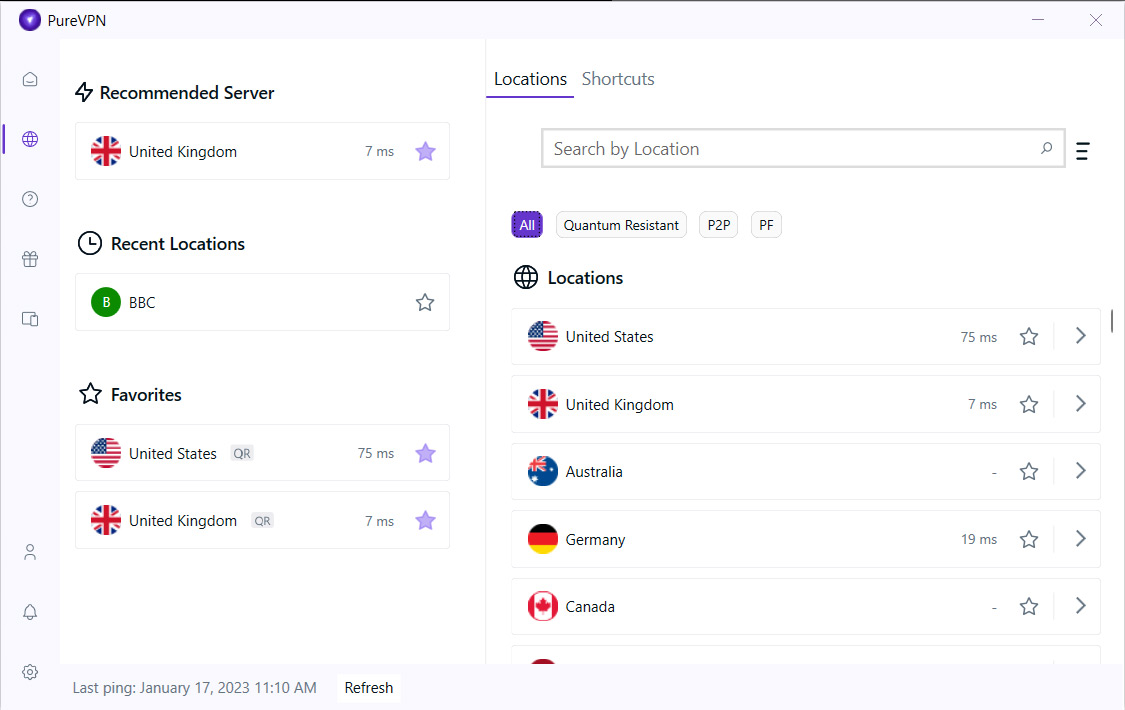Click the PureVPN logo icon
This screenshot has height=710, width=1125.
click(x=29, y=20)
